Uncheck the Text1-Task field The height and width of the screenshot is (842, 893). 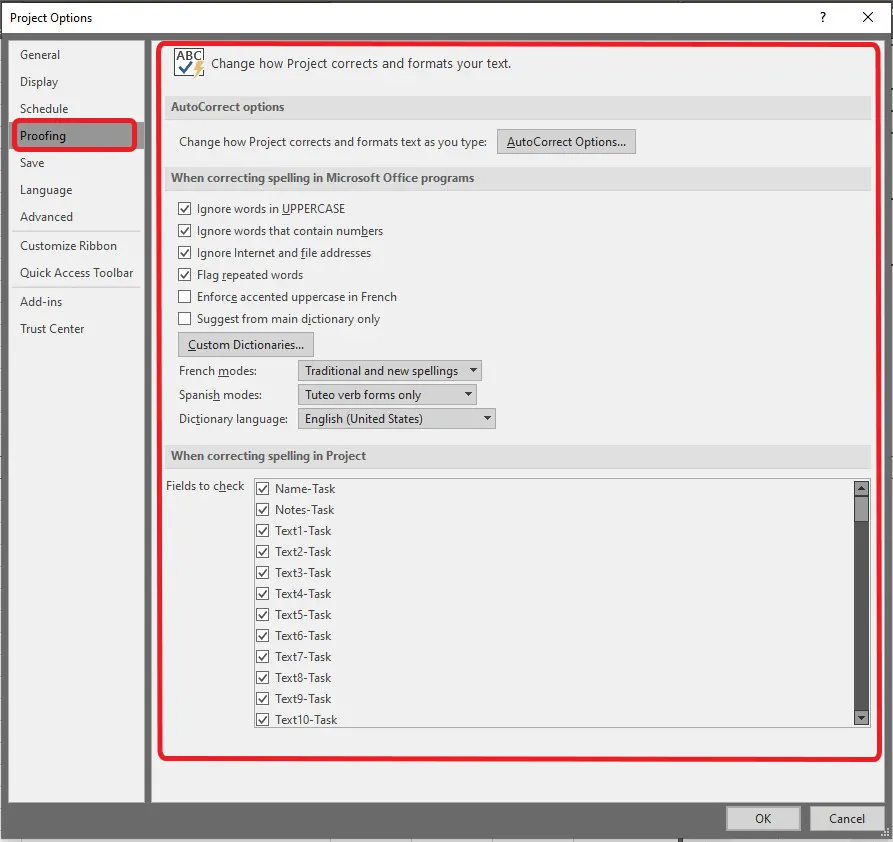click(x=263, y=531)
